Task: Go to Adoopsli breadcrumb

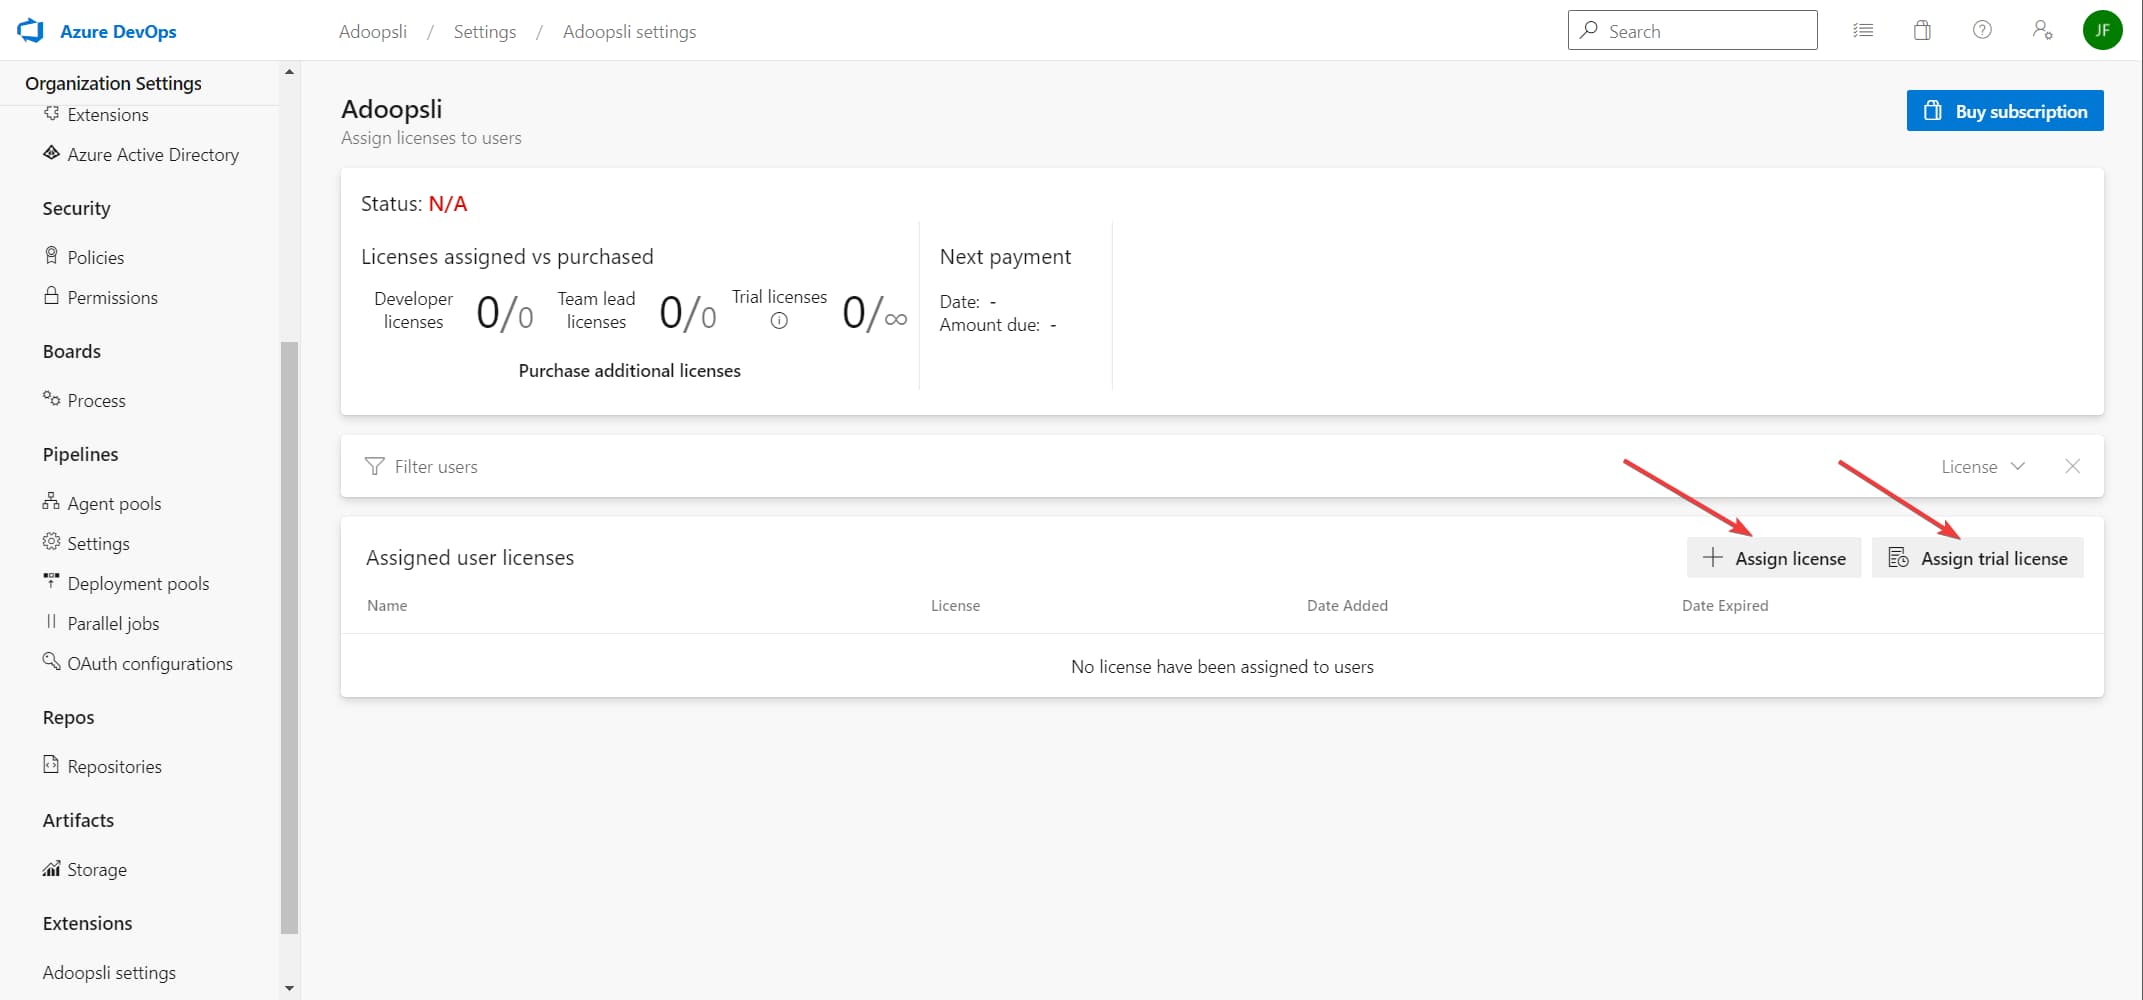Action: point(373,32)
